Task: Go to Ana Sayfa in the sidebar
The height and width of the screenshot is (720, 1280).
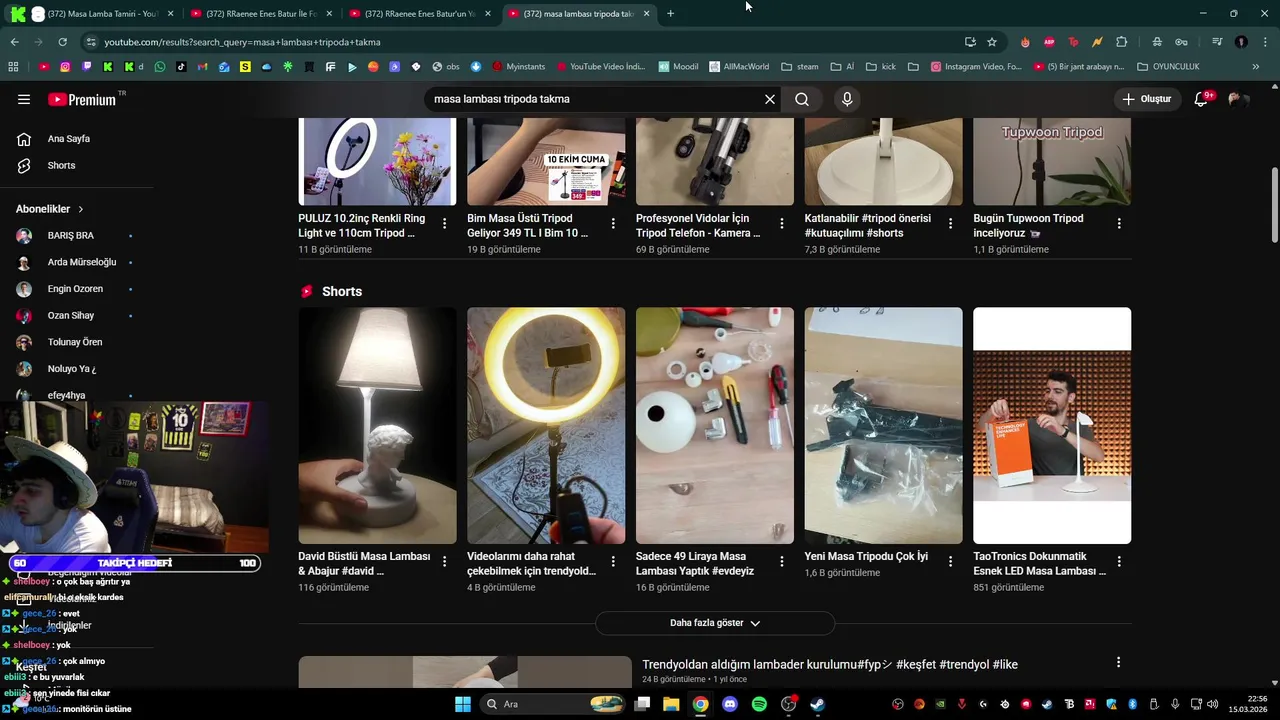Action: [x=77, y=139]
